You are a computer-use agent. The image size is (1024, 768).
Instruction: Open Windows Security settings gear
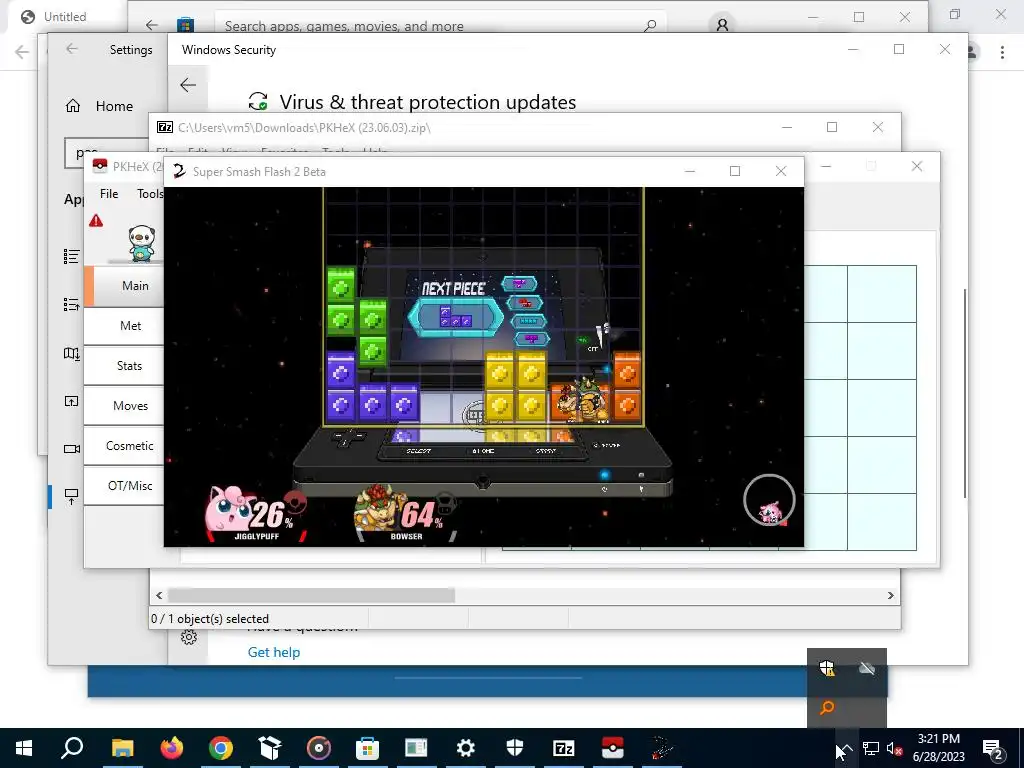pyautogui.click(x=189, y=637)
